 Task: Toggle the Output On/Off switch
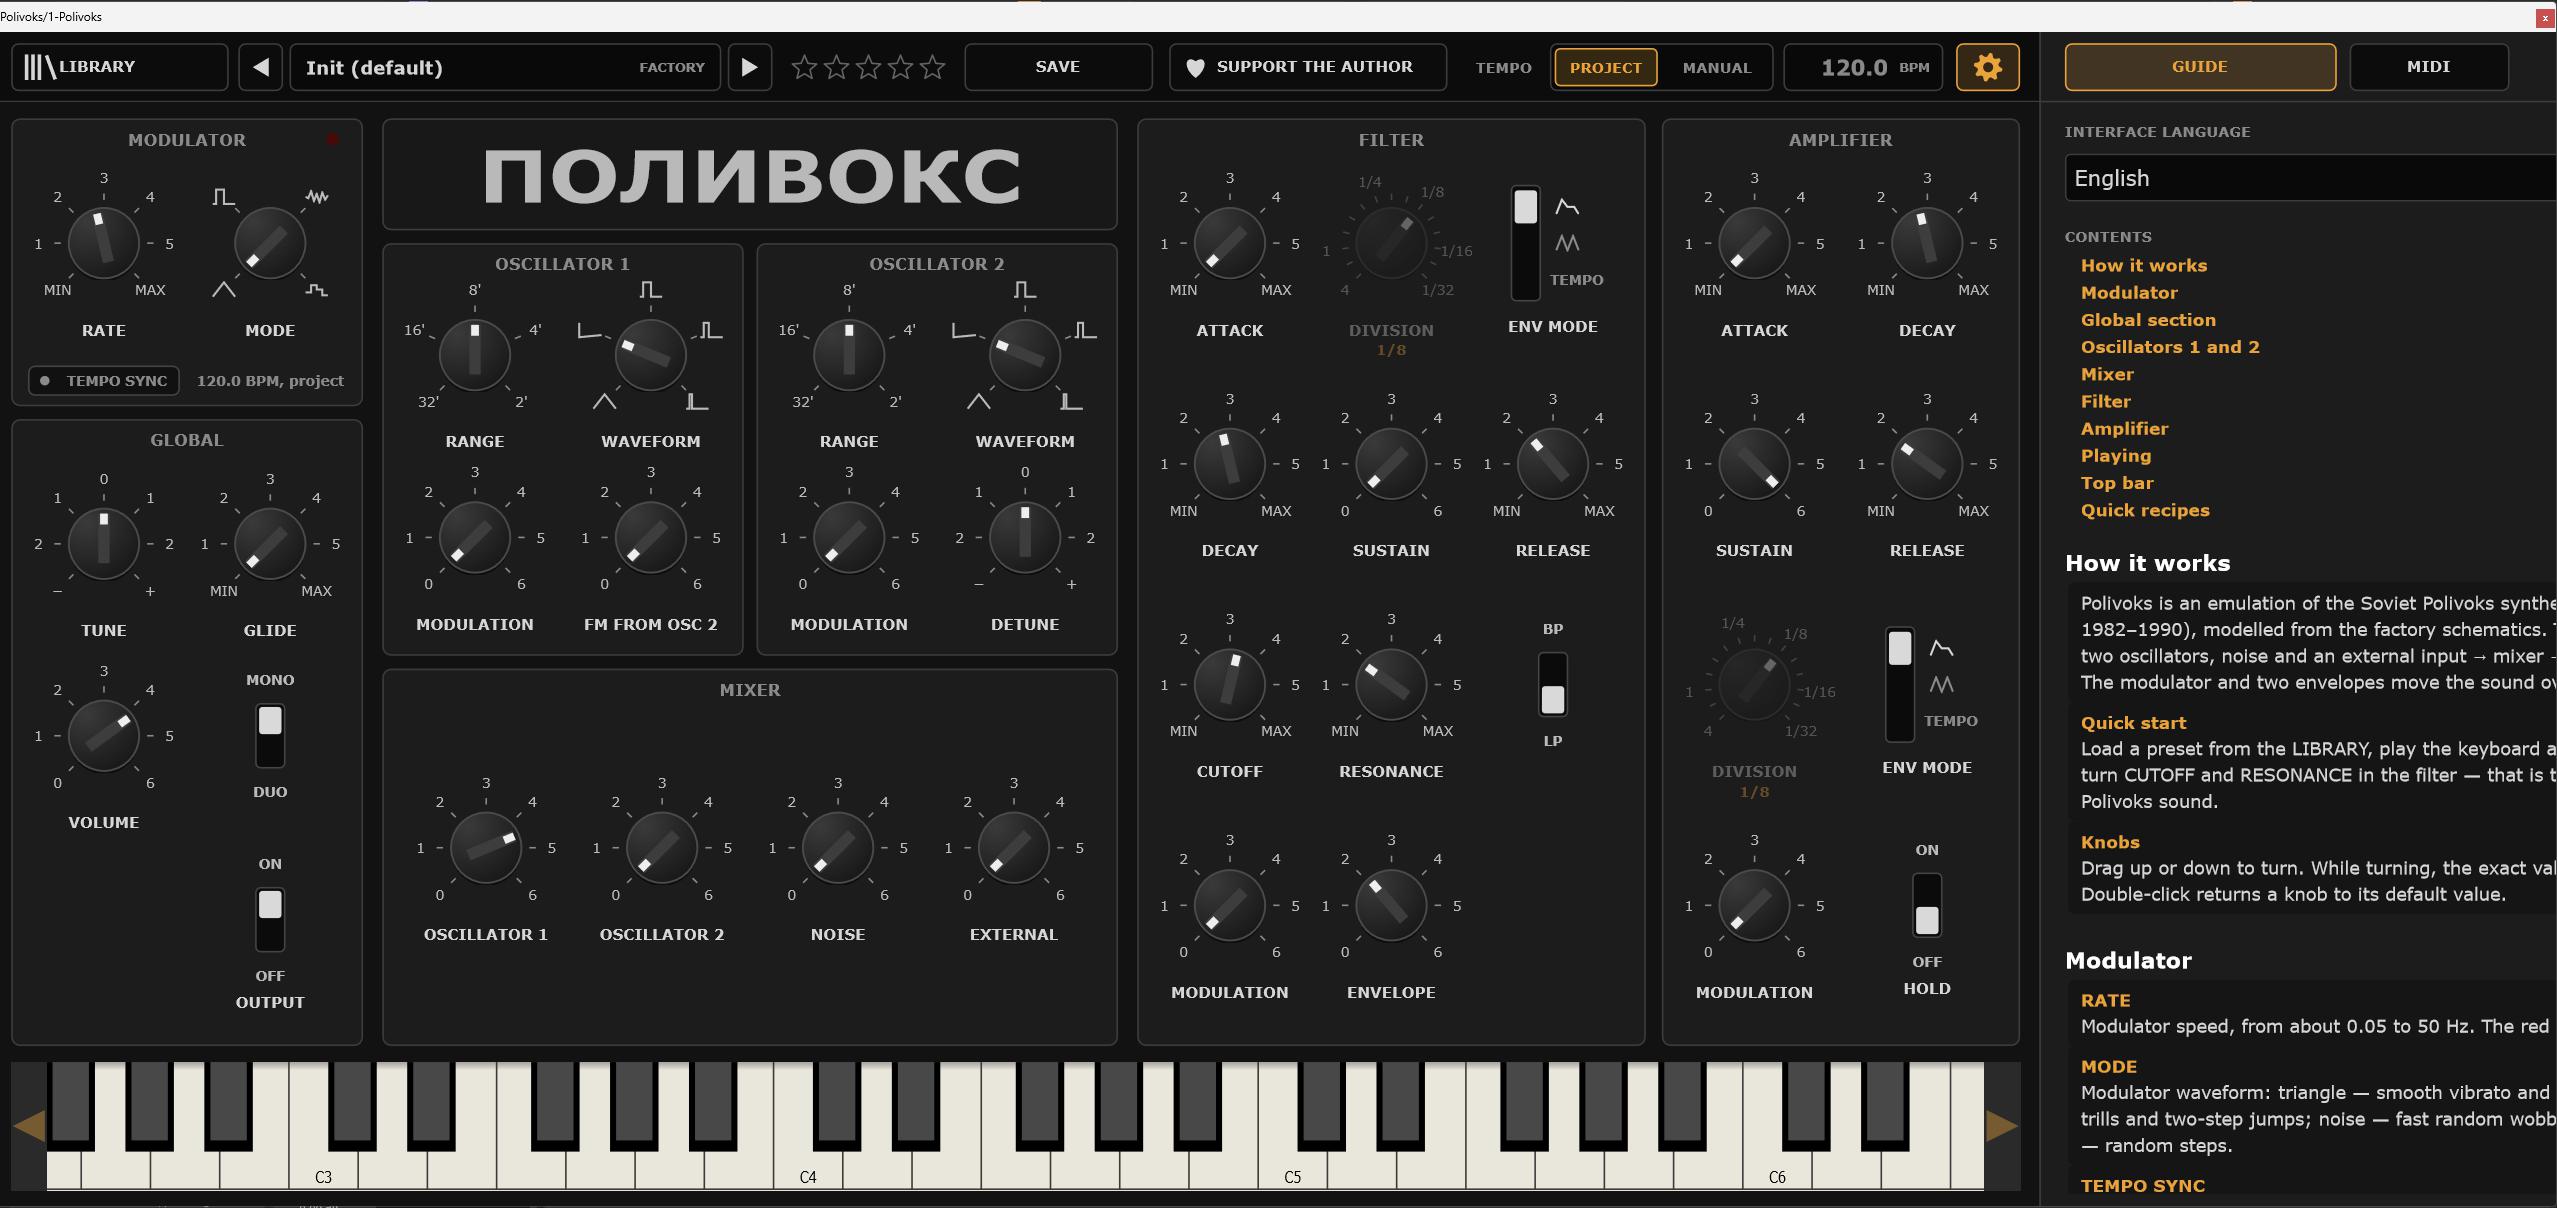270,919
